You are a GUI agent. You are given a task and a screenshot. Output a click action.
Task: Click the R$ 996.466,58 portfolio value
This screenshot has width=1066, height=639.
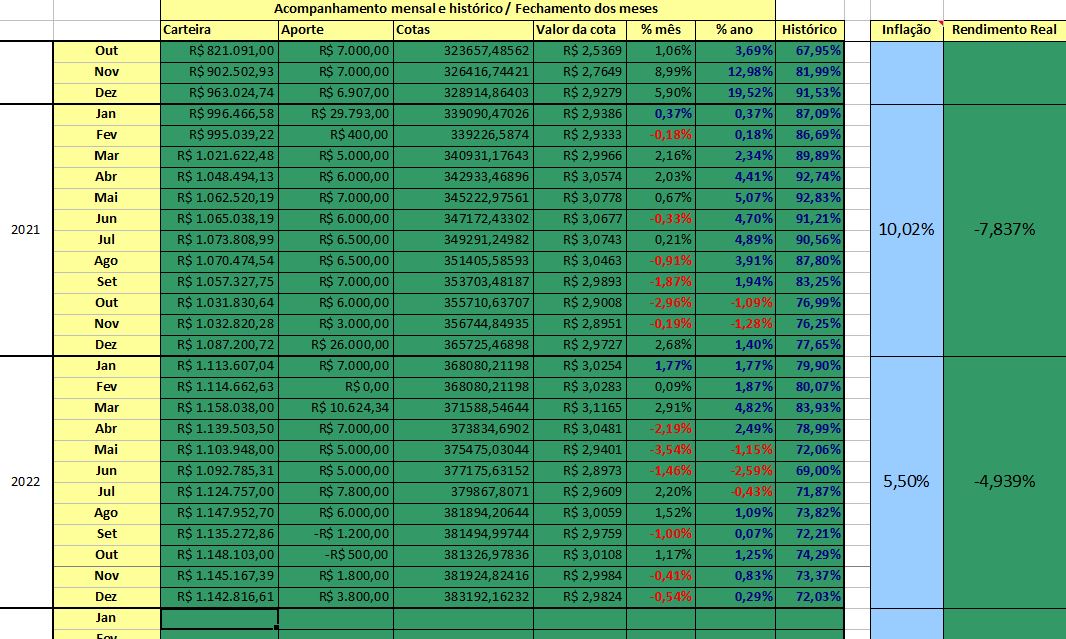click(x=220, y=114)
